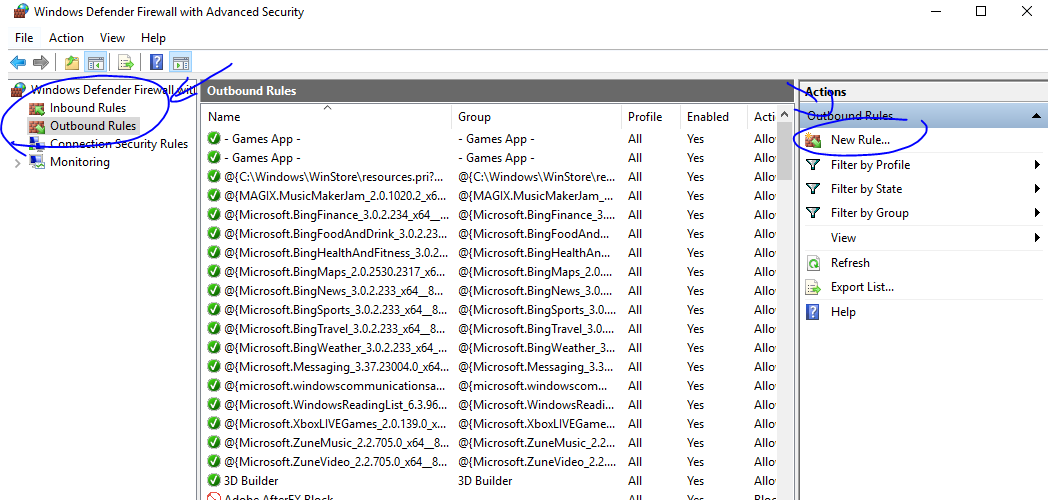Screen dimensions: 1048x500
Task: Click New Rule... action link
Action: click(x=860, y=140)
